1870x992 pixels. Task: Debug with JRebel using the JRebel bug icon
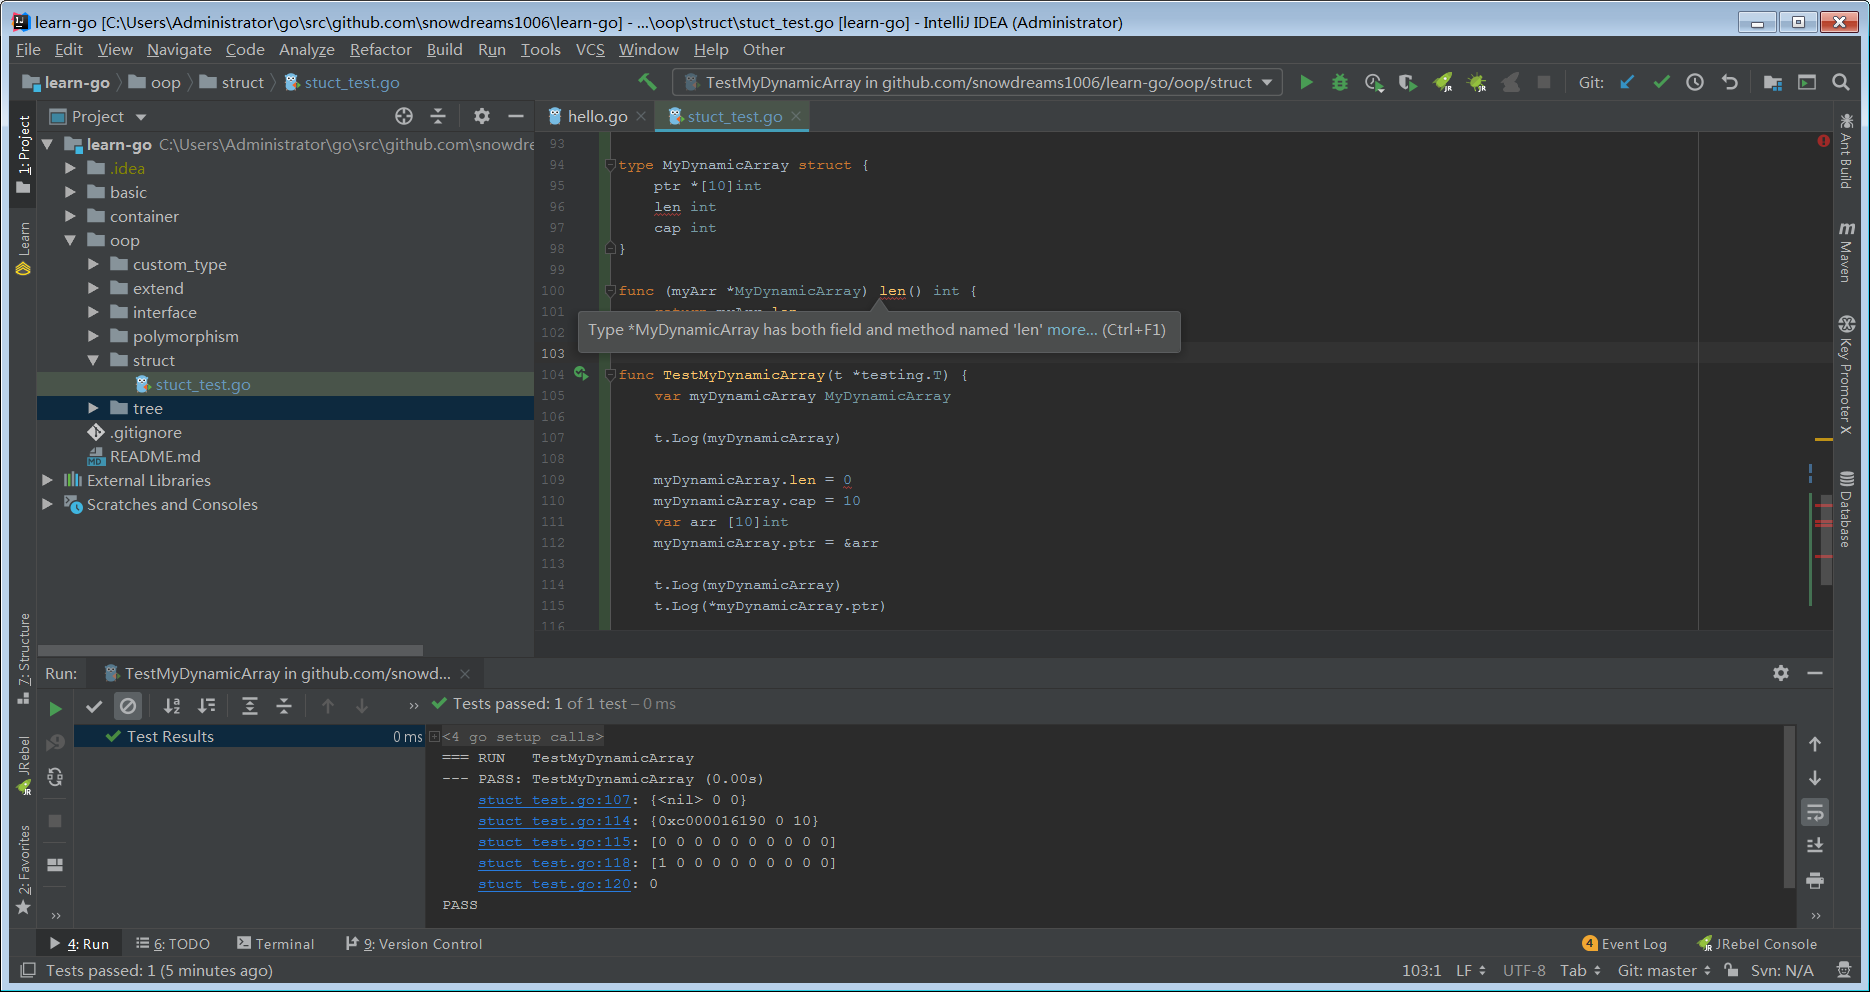tap(1477, 82)
